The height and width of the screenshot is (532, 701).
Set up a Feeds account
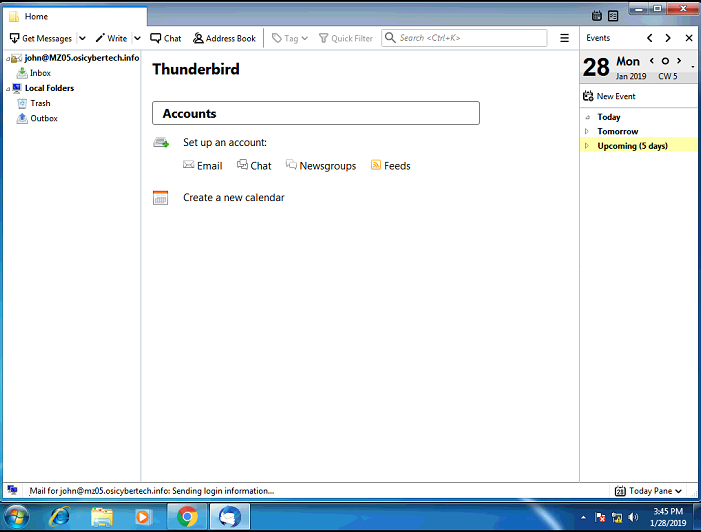(x=390, y=166)
